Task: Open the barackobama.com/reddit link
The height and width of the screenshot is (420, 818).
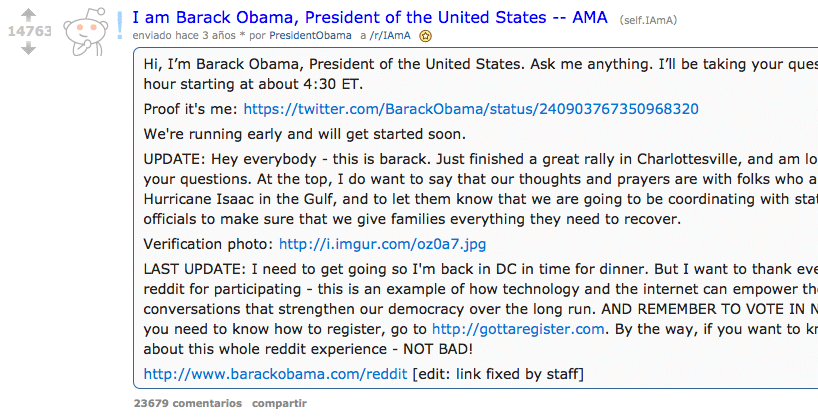Action: coord(275,374)
